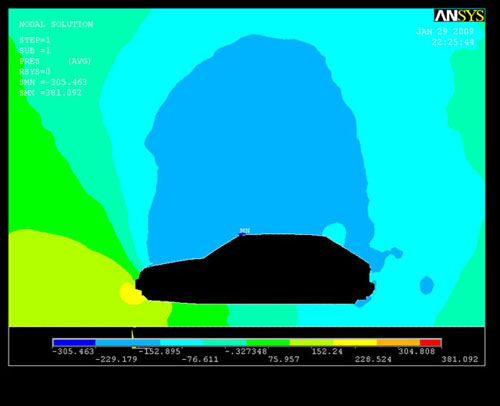Select the dark blue legend color band

(x=74, y=343)
